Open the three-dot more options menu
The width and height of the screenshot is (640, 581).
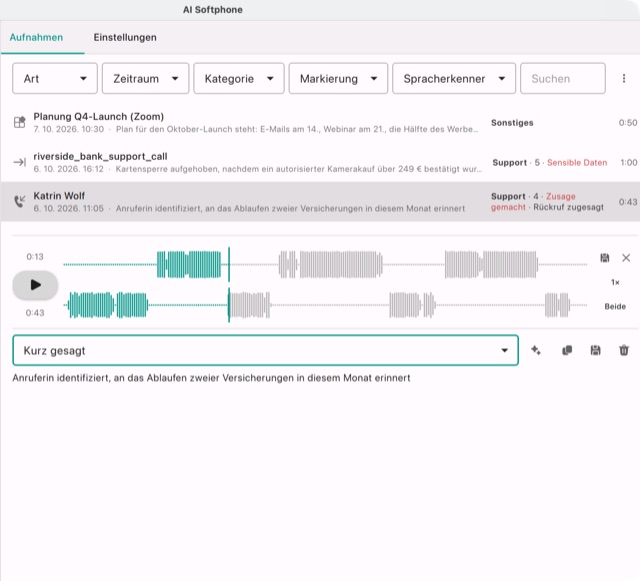624,78
